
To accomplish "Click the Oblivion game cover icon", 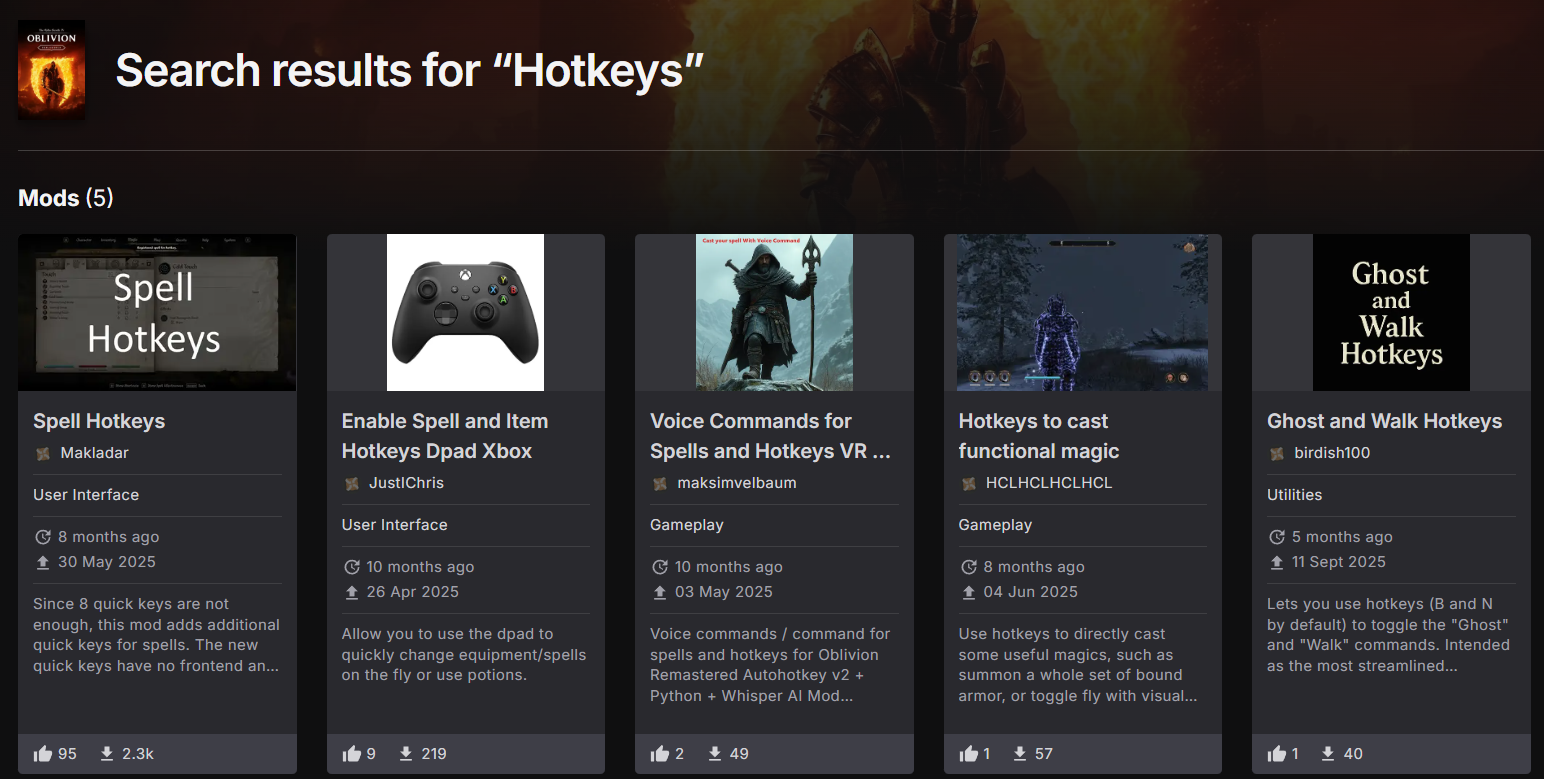I will (x=51, y=70).
